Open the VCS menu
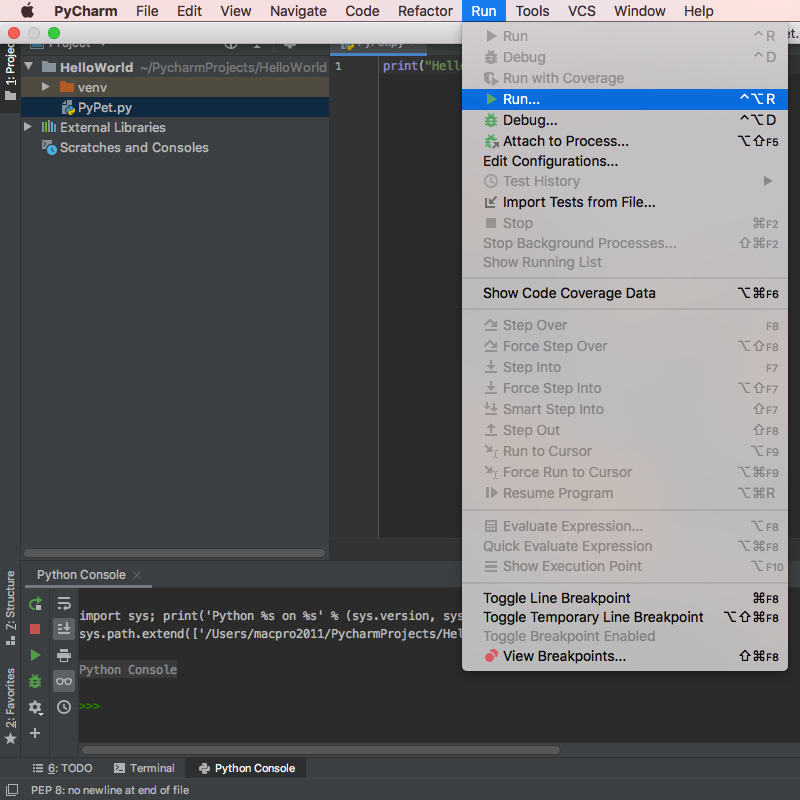 [582, 11]
